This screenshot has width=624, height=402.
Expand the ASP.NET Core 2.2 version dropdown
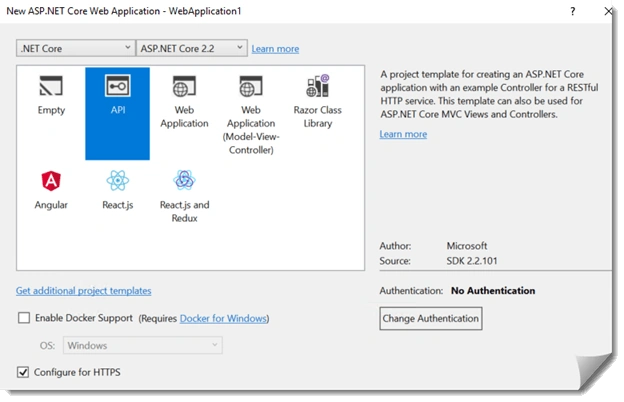(191, 48)
